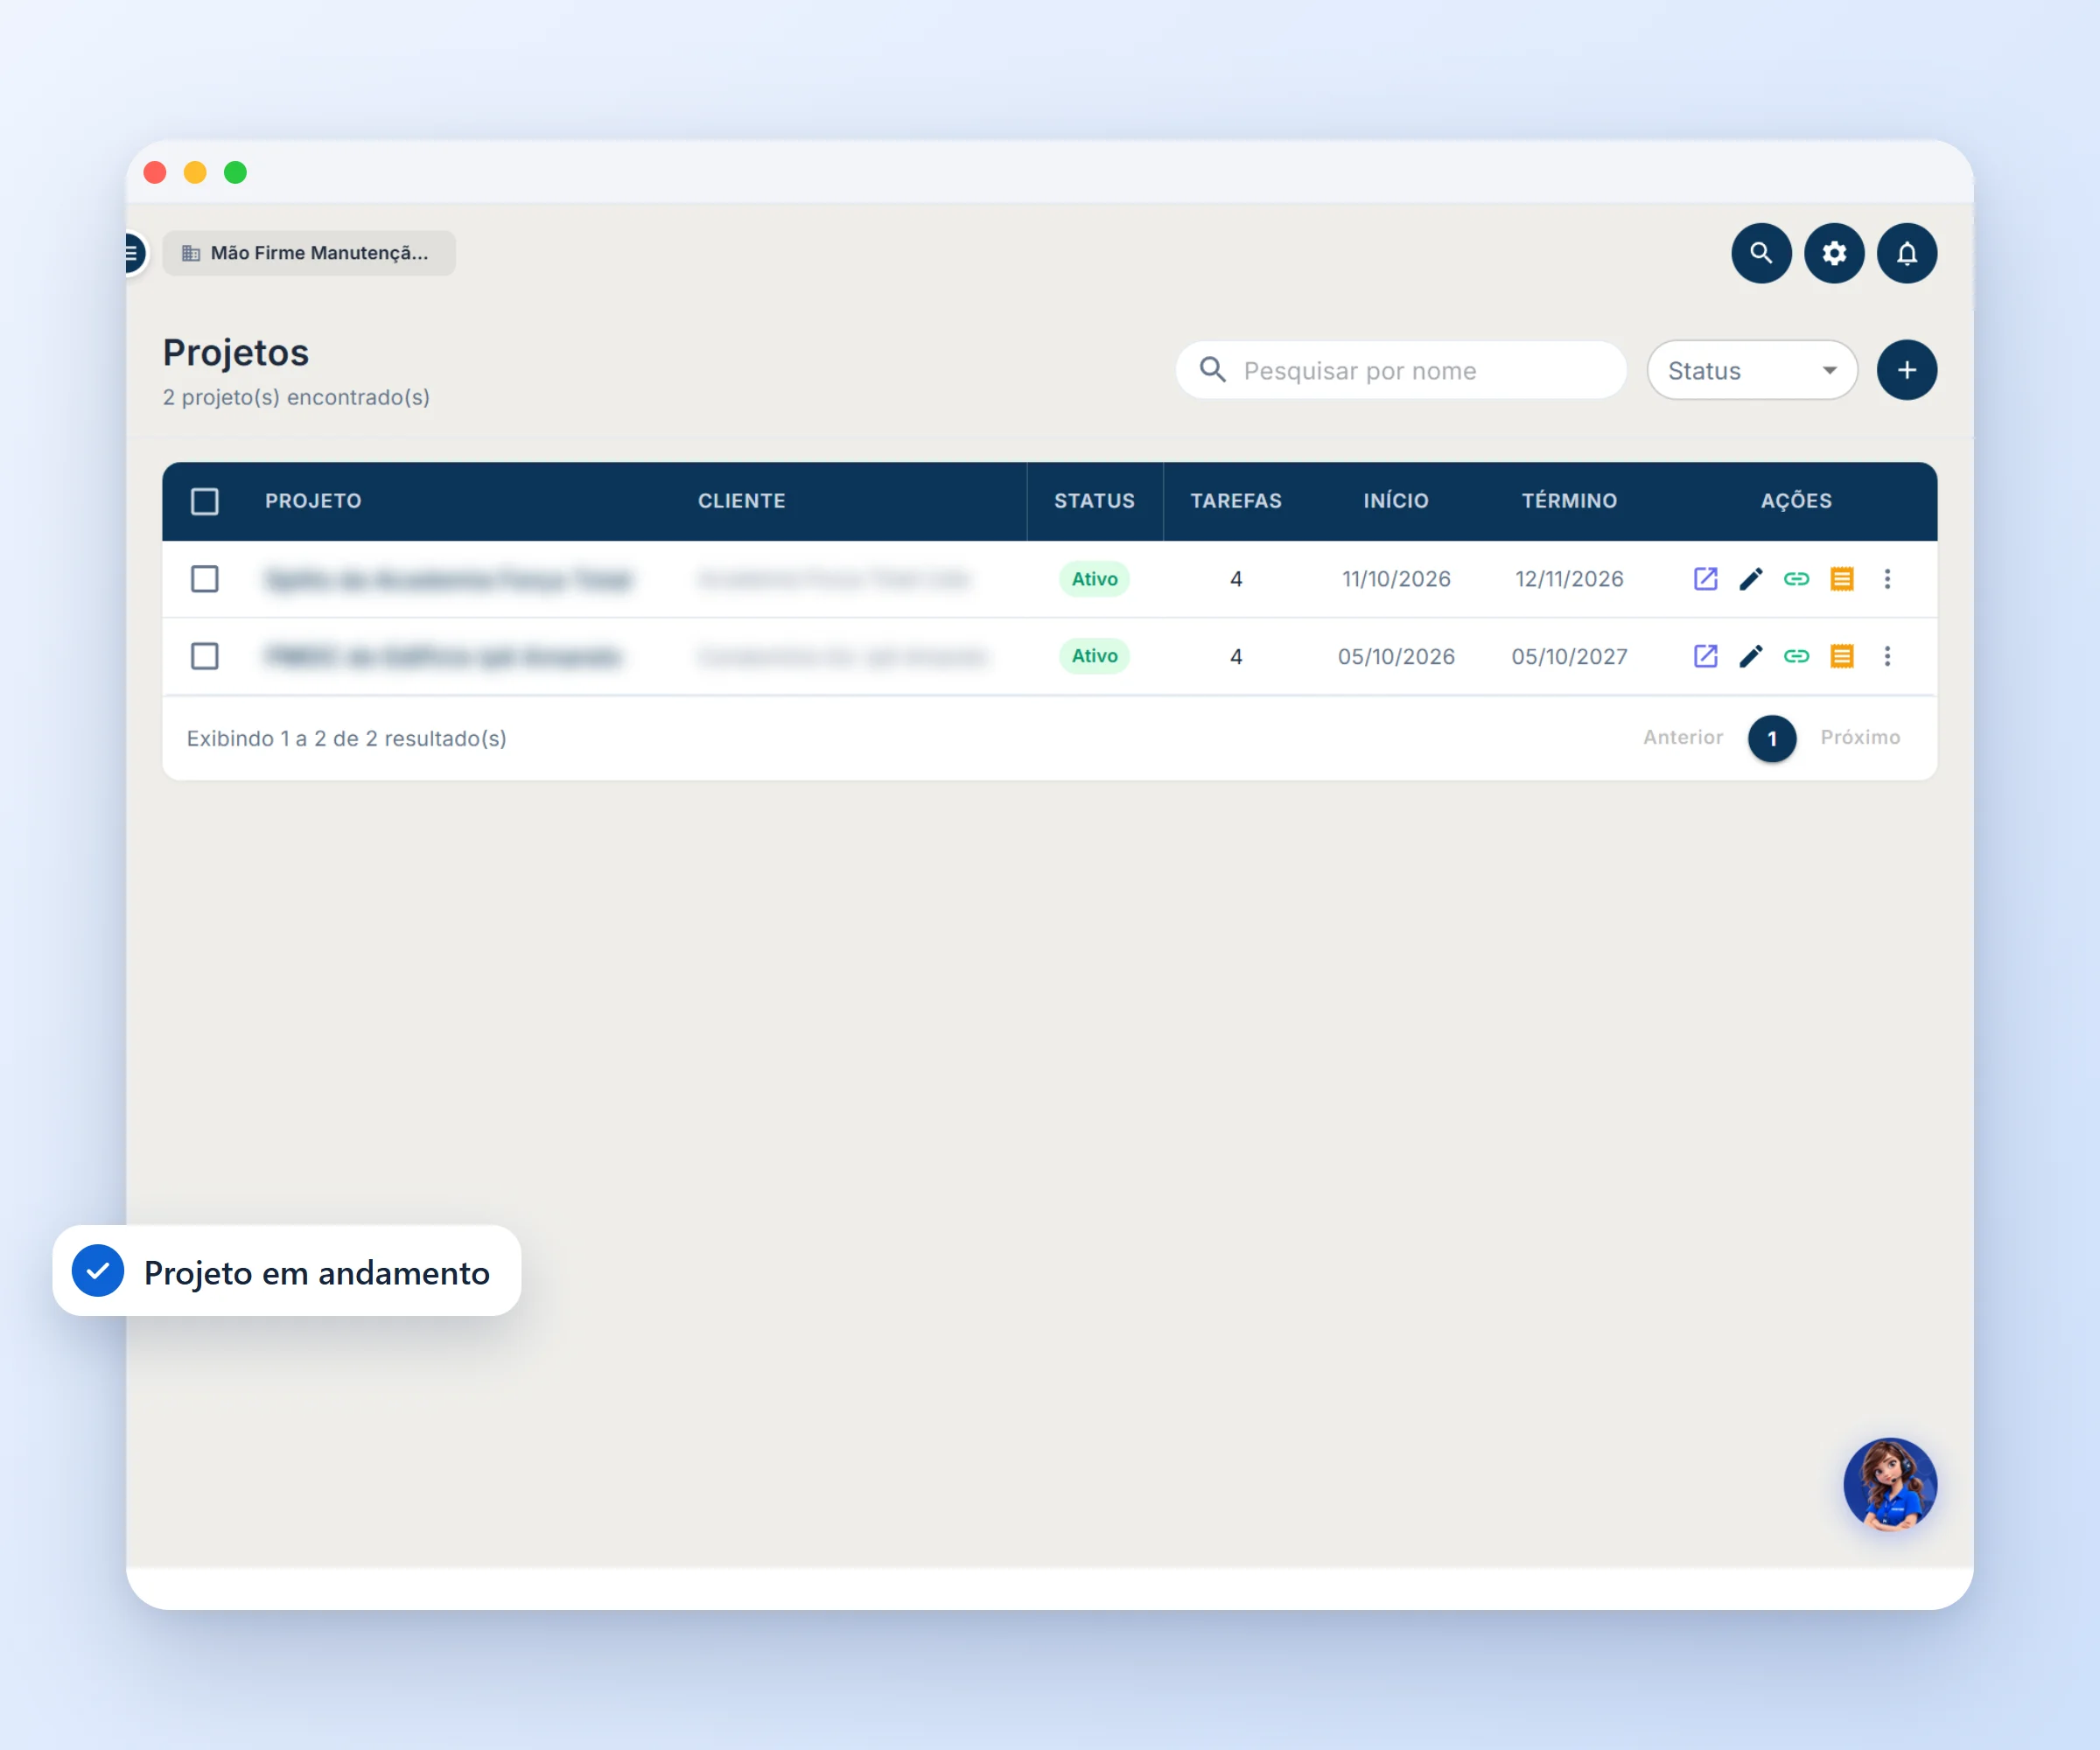Click the date 12/11/2026

(1569, 579)
